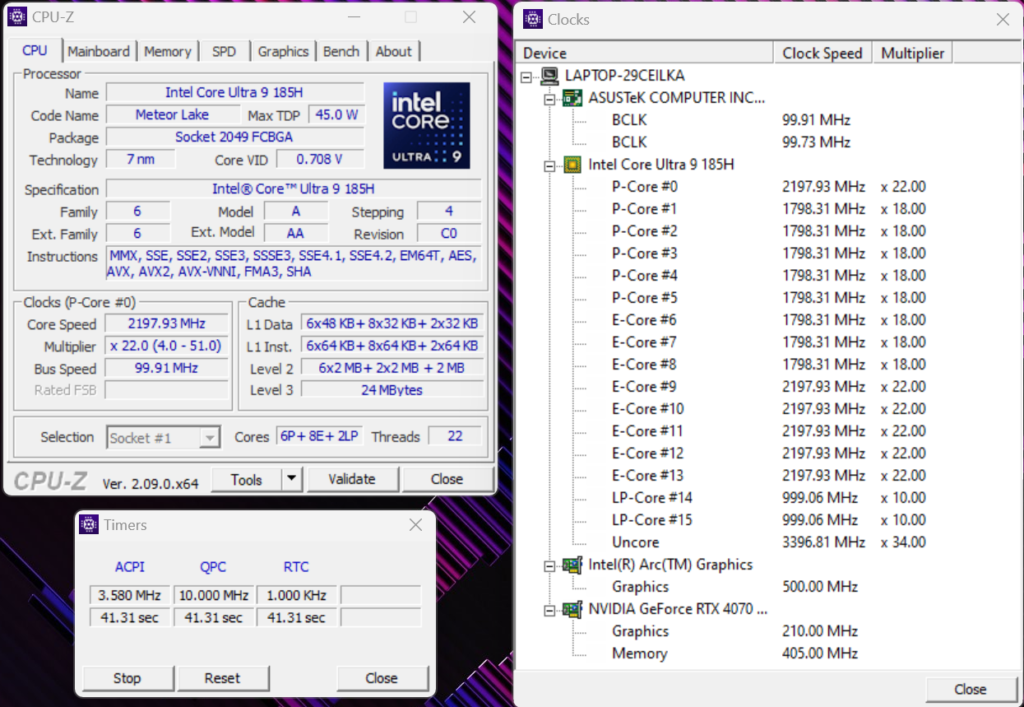The image size is (1024, 707).
Task: Reset the timers
Action: coord(222,678)
